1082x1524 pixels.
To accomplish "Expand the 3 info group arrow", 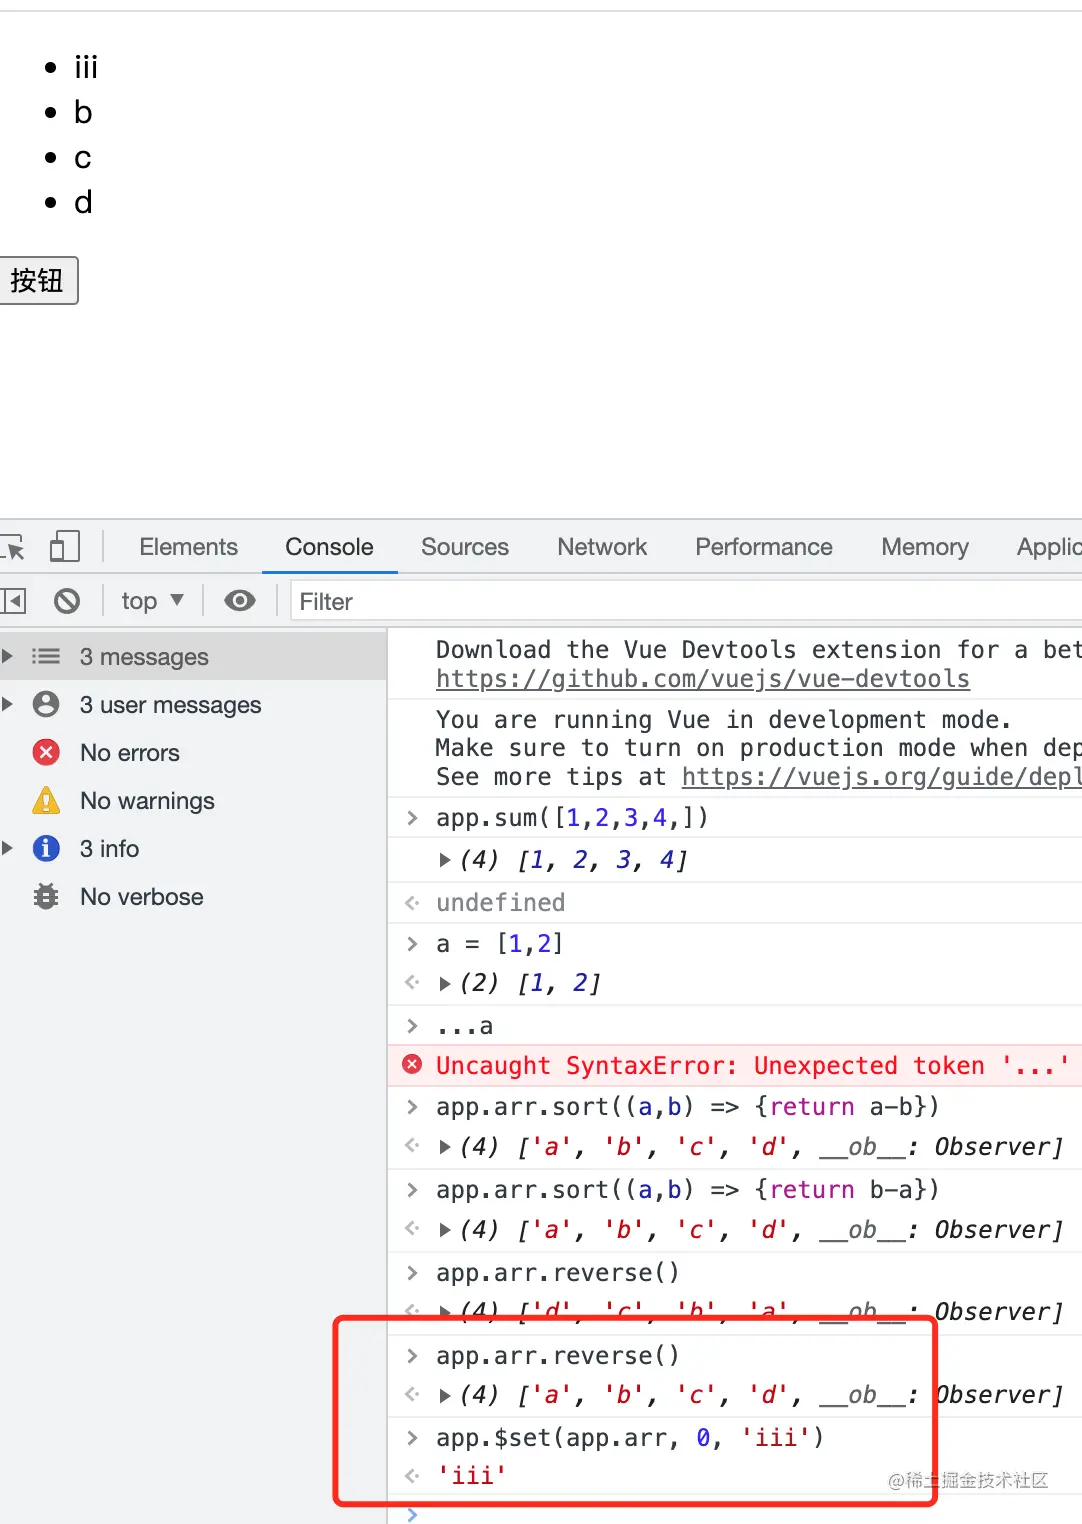I will (8, 848).
